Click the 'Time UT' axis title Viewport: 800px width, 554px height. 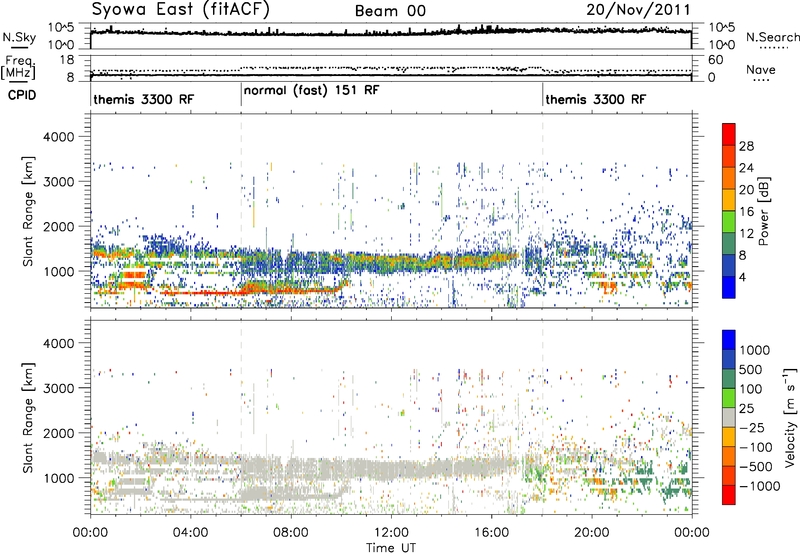coord(391,547)
